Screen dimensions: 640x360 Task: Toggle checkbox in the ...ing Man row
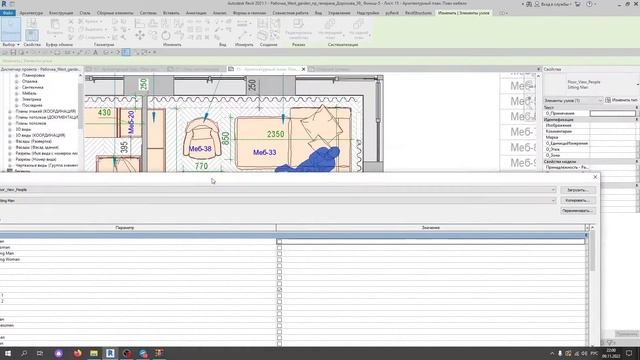[279, 253]
